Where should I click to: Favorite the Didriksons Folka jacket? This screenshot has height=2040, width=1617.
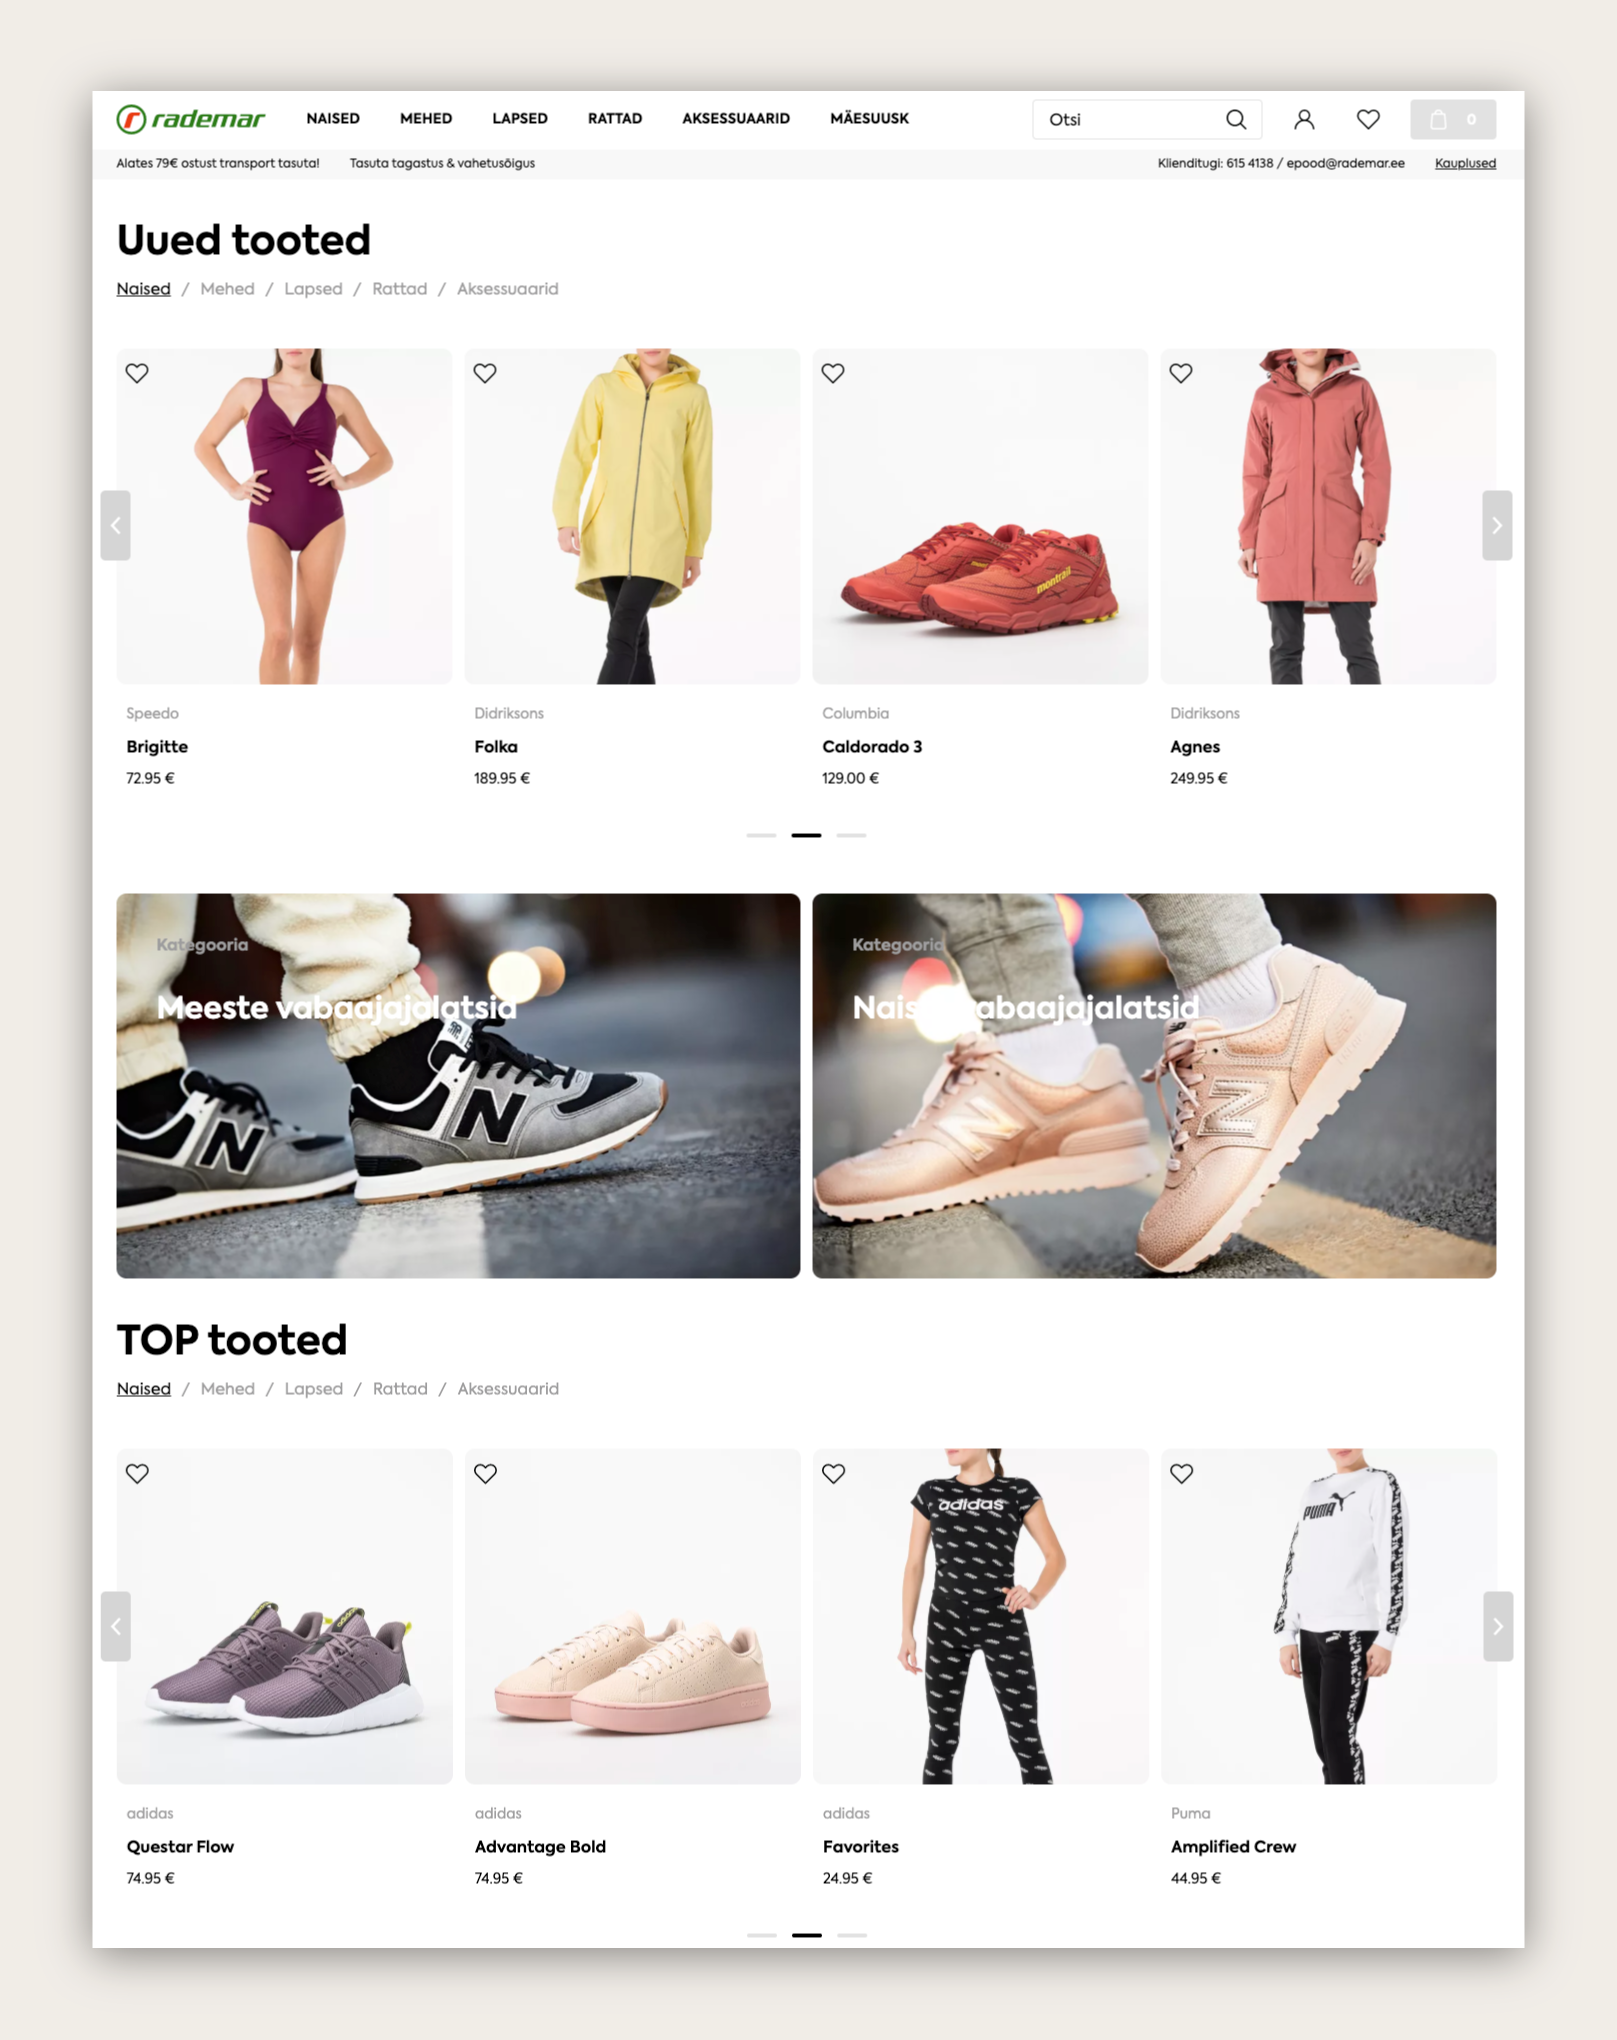[x=485, y=373]
